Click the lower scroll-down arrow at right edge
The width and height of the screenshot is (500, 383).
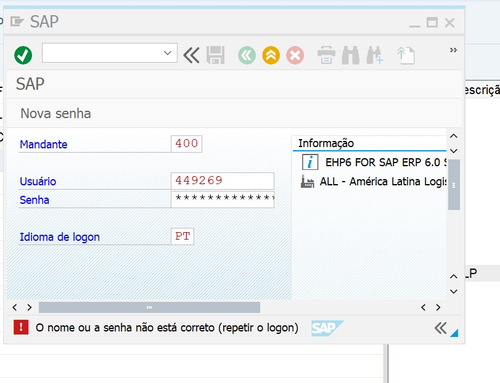tap(454, 292)
